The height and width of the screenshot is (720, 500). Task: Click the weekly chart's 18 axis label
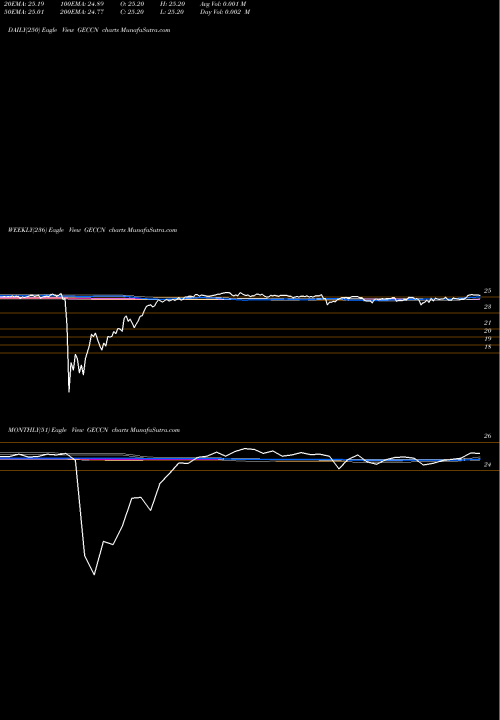[488, 347]
